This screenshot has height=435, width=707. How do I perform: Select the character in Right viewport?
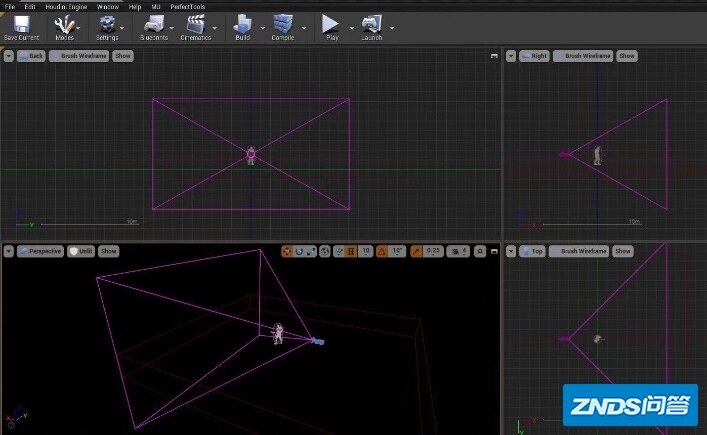pos(597,156)
